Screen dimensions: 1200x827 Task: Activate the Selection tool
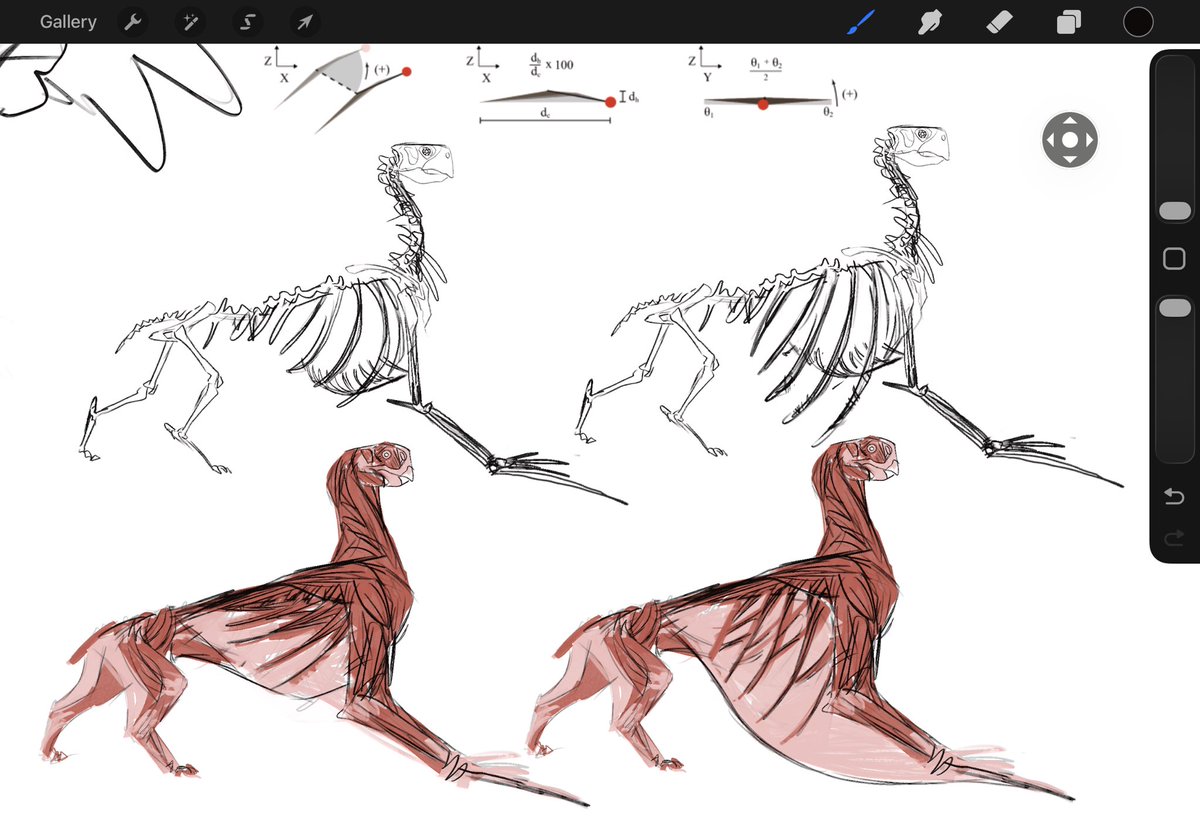(x=246, y=21)
